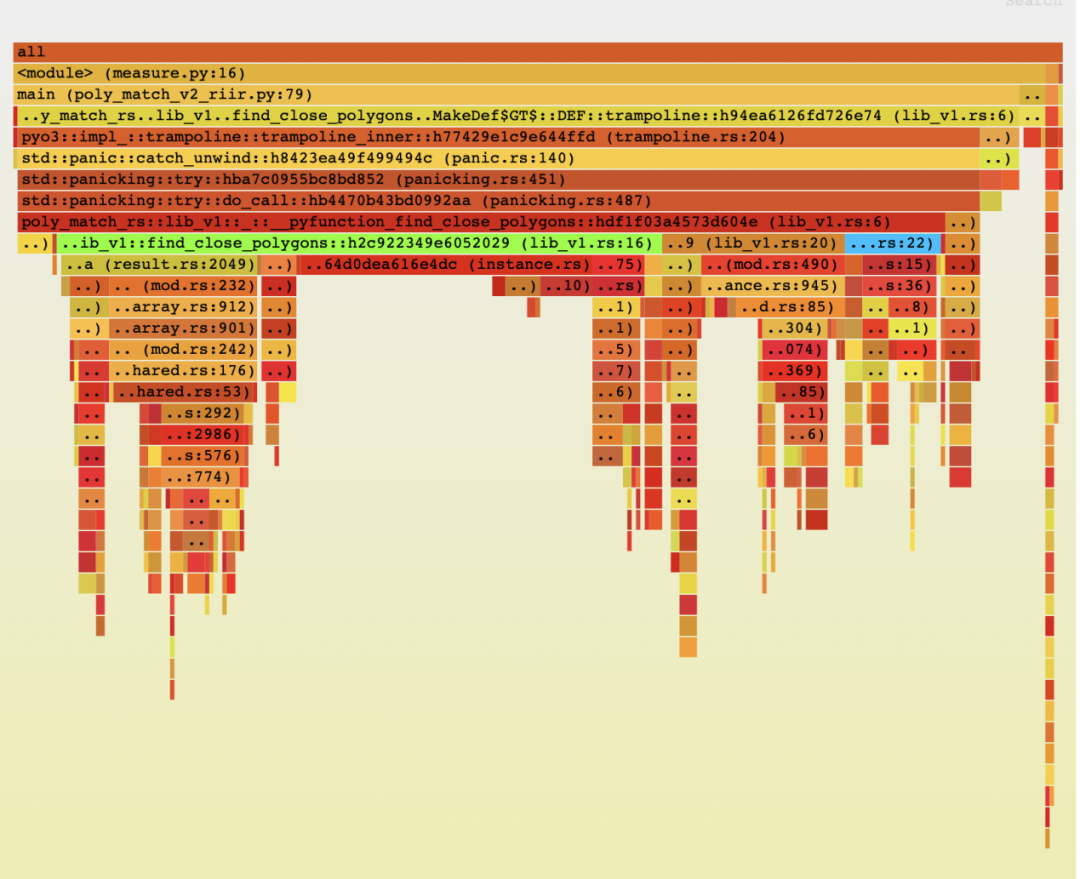This screenshot has width=1080, height=879.
Task: Select the '..304)' frame
Action: [x=793, y=329]
